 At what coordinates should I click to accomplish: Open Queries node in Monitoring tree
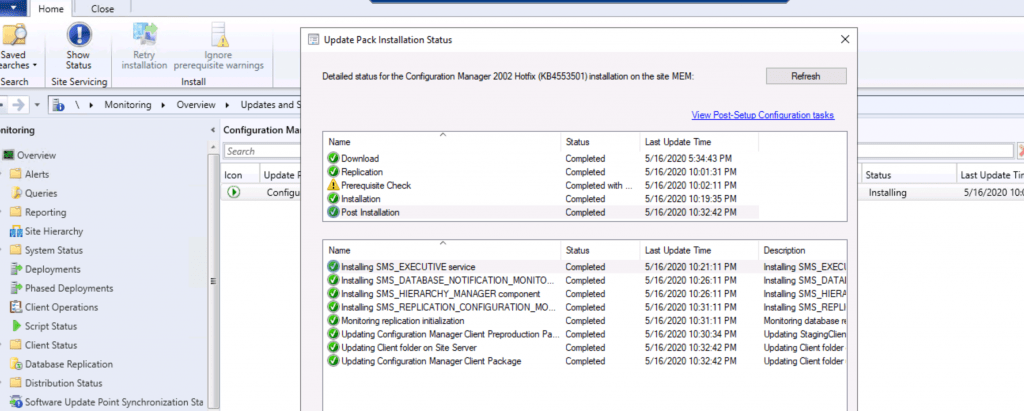point(33,193)
